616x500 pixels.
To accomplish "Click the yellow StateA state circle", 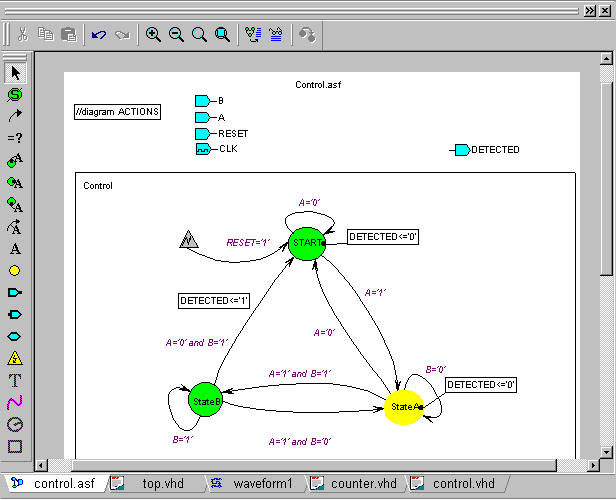I will point(404,407).
